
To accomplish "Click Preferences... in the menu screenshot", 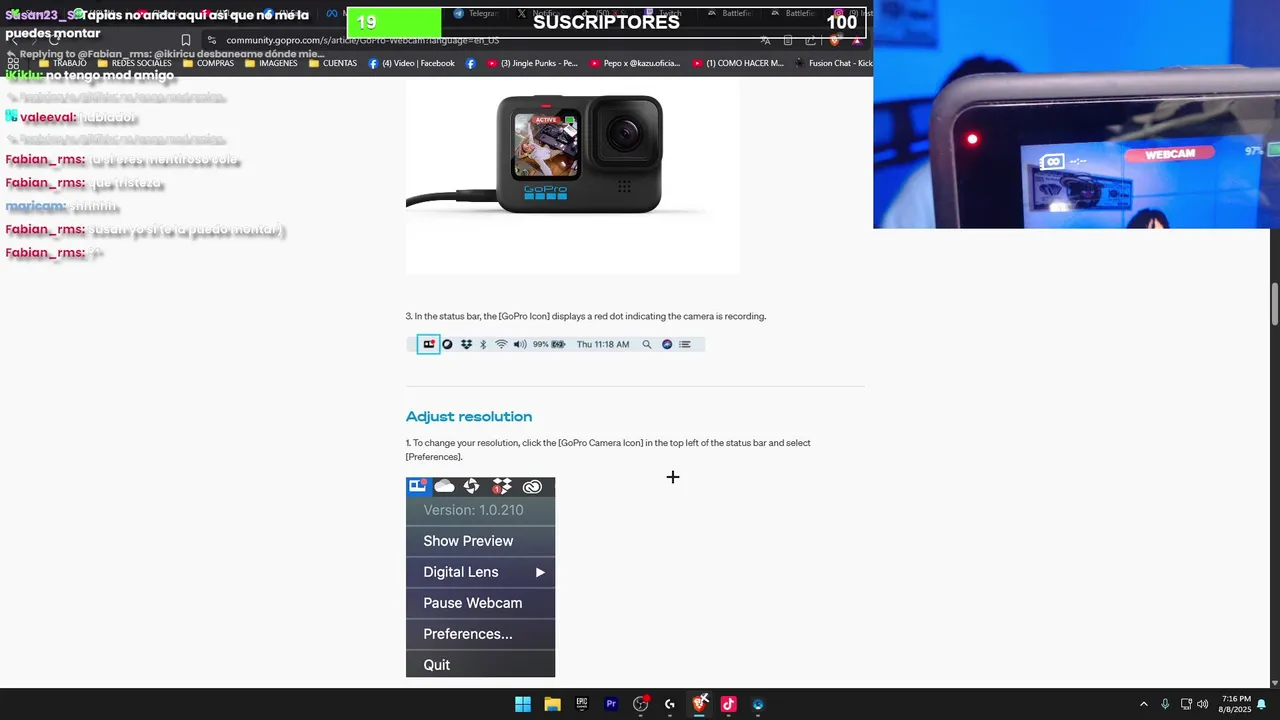I will pos(468,634).
